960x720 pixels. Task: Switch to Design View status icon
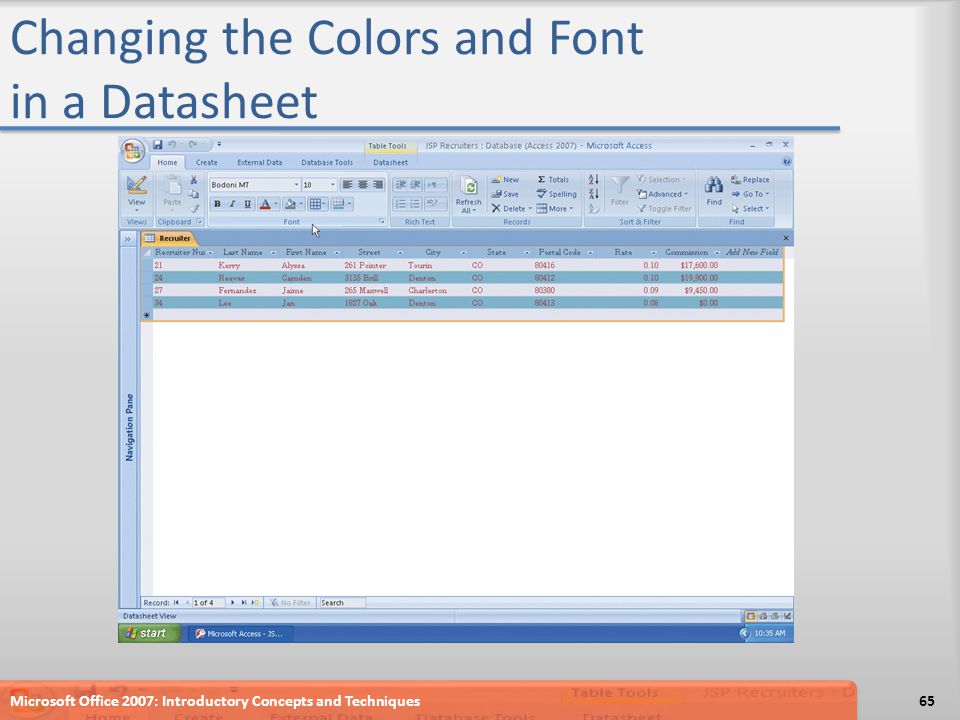point(787,616)
